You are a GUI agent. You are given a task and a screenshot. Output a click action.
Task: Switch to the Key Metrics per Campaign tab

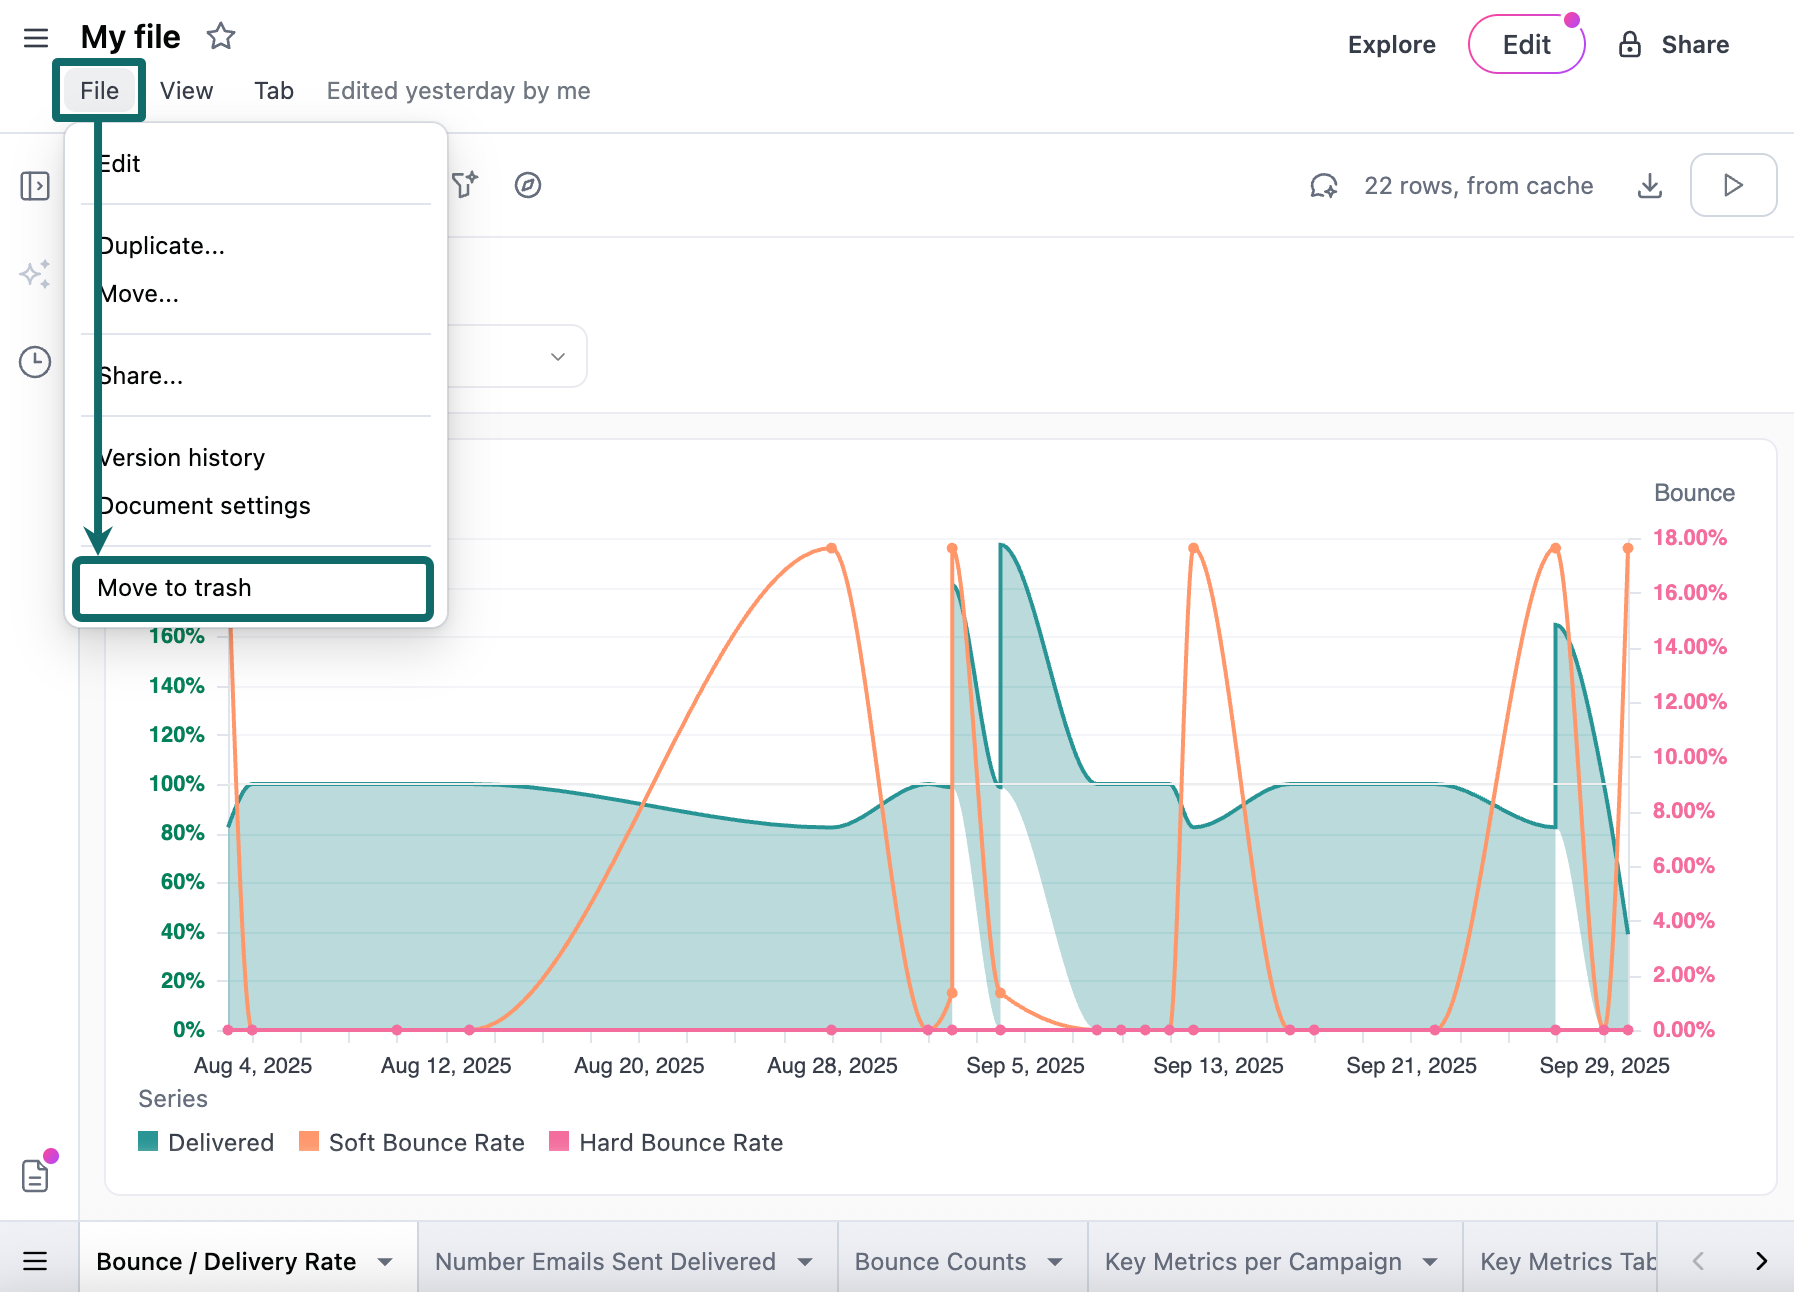[1252, 1261]
